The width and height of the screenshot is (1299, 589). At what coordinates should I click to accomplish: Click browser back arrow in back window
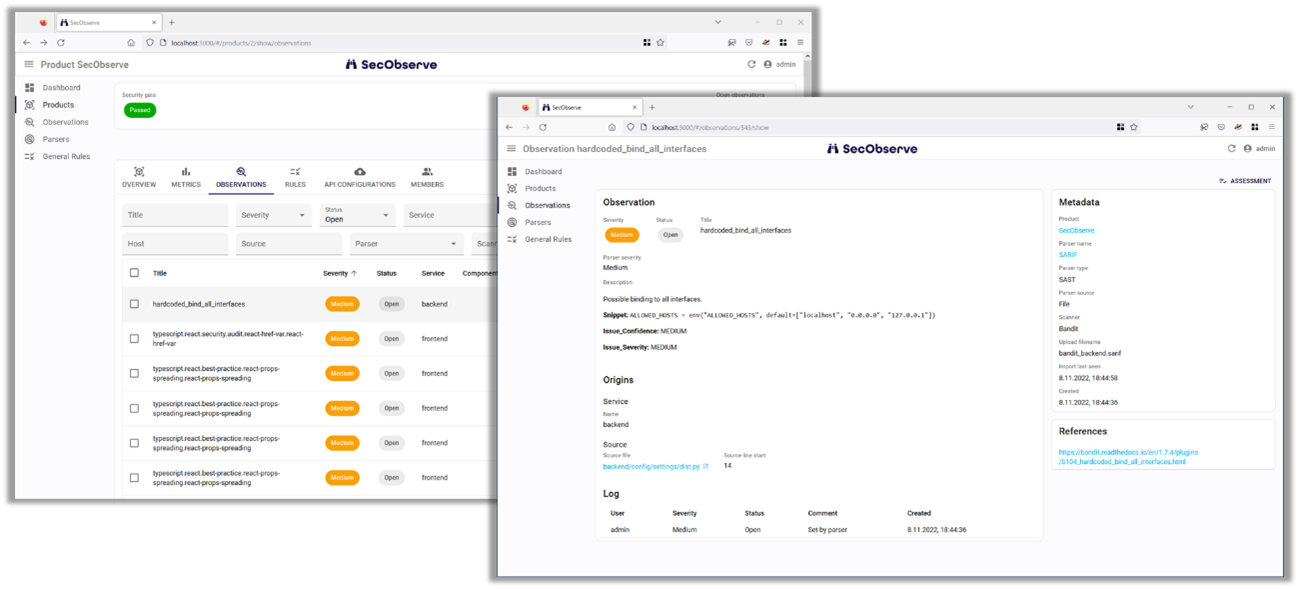click(26, 43)
